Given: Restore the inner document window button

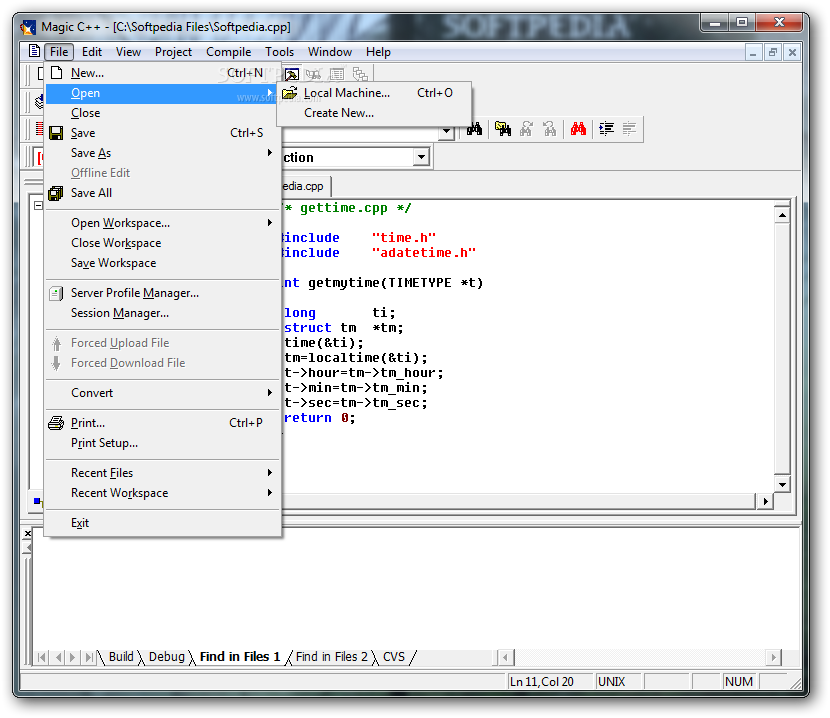Looking at the screenshot, I should pyautogui.click(x=773, y=52).
